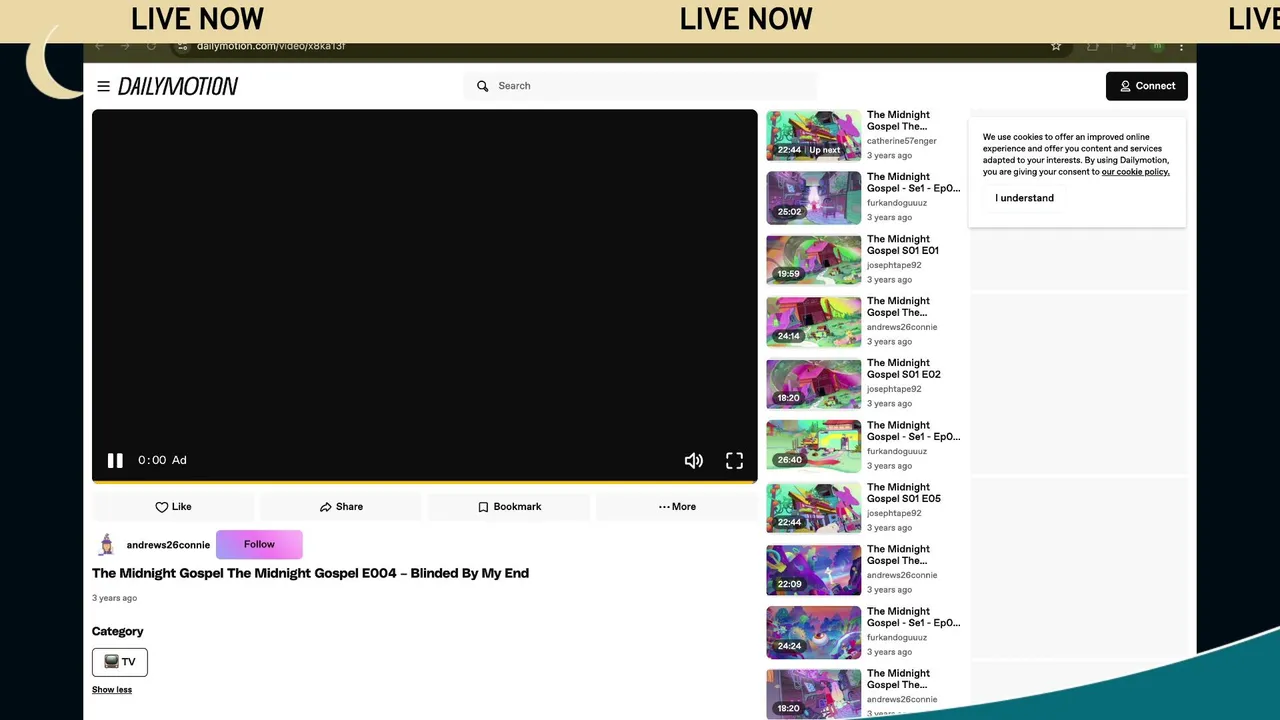Bookmark this video
Screen dimensions: 1280x720
pos(509,507)
